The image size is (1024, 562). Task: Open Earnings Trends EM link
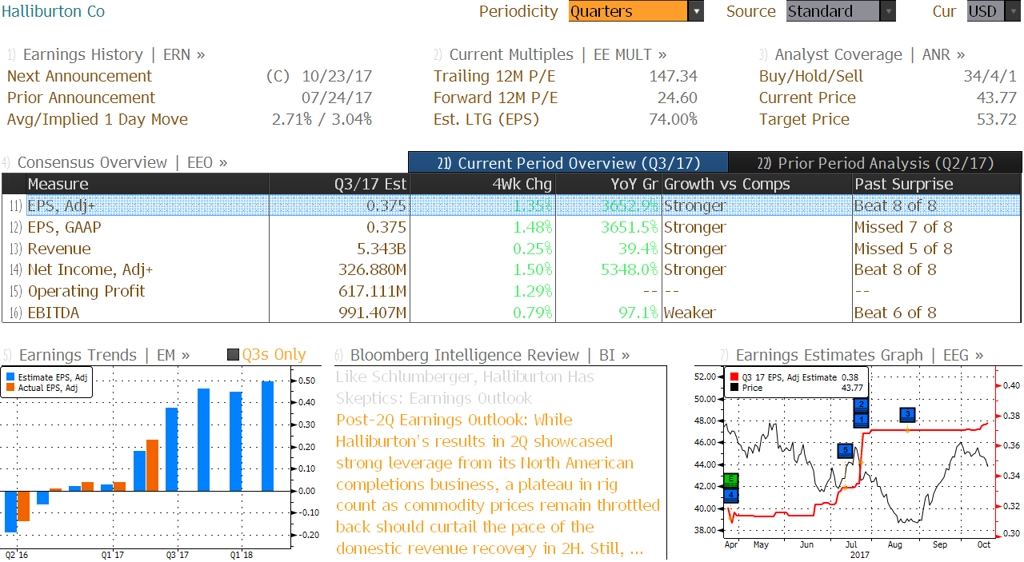[104, 355]
